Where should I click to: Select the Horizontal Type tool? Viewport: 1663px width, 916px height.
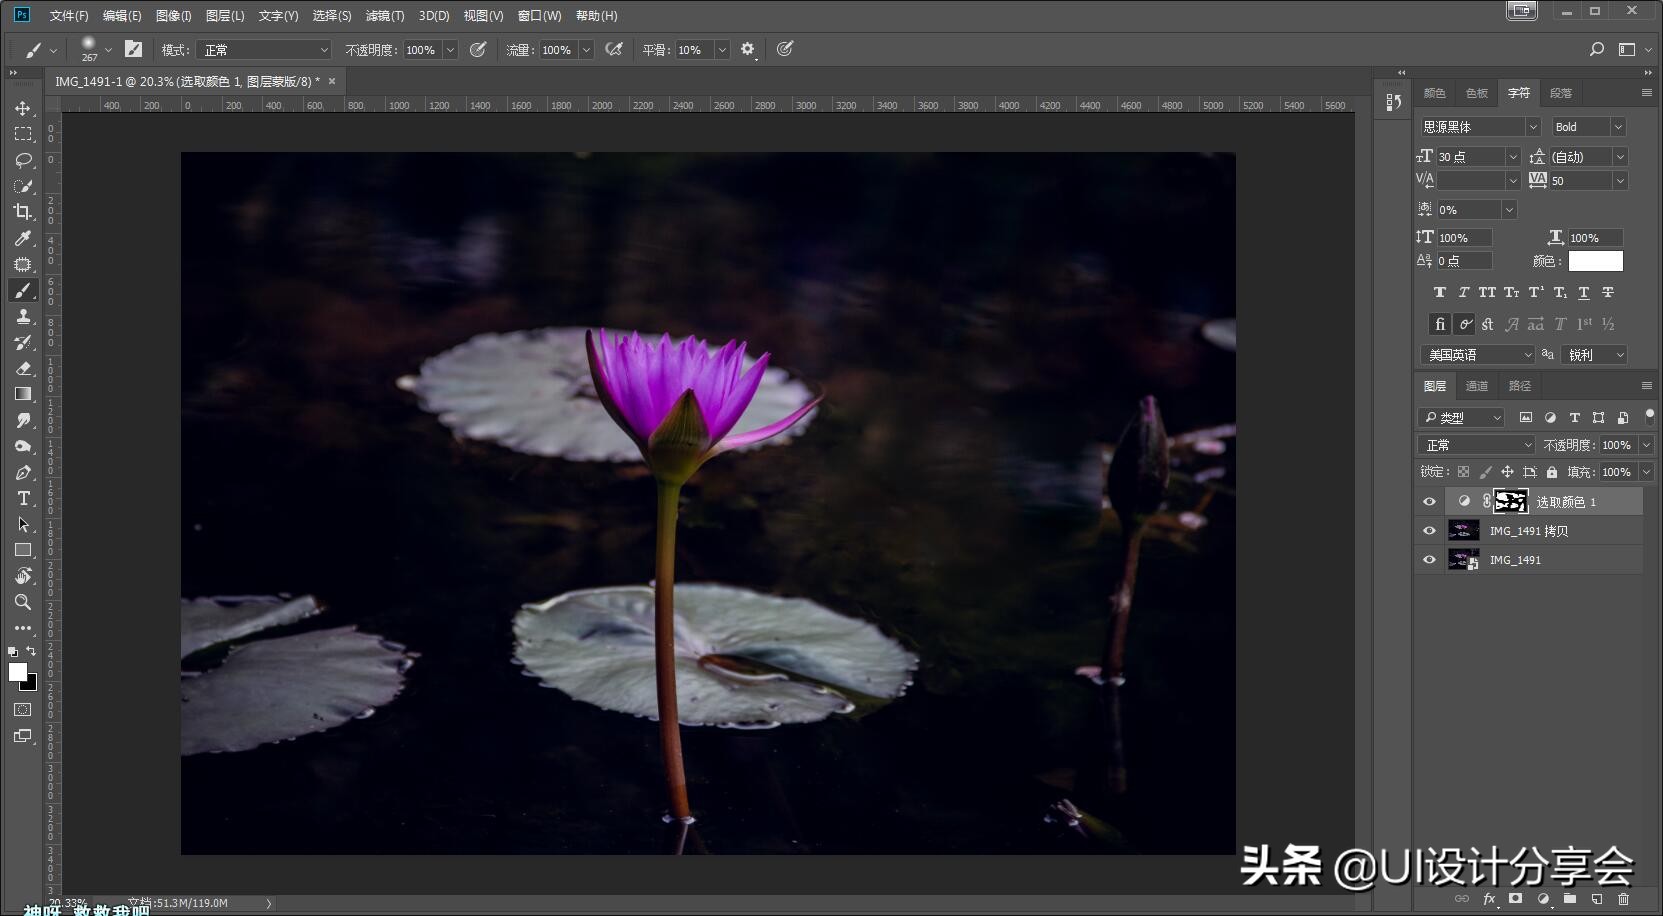tap(23, 498)
